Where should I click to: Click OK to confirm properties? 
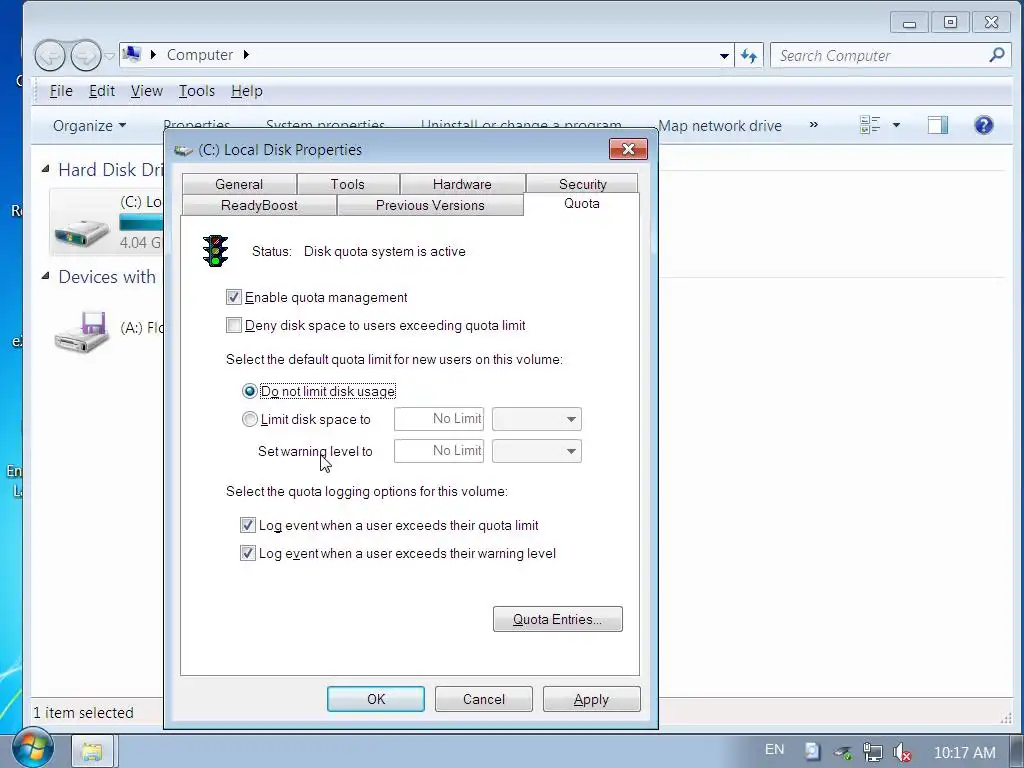click(376, 699)
